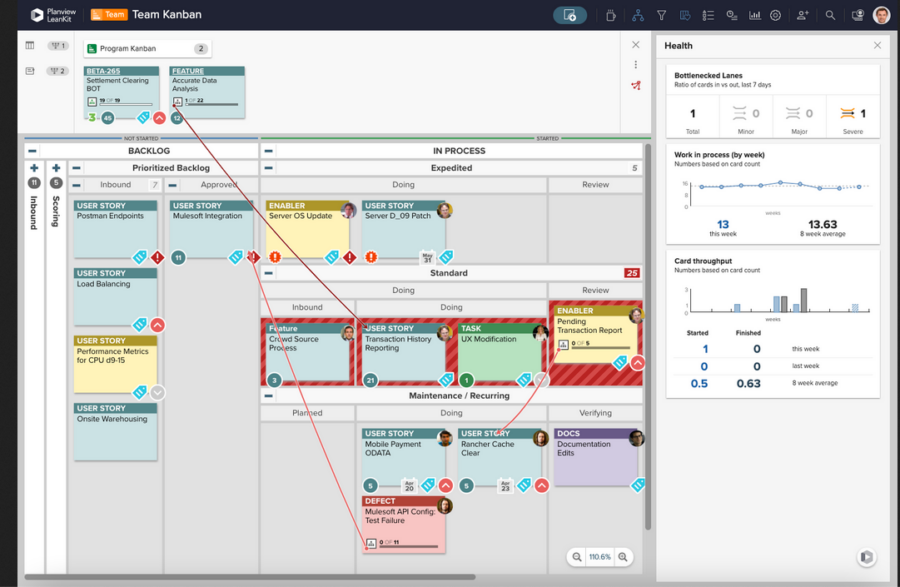Image resolution: width=900 pixels, height=587 pixels.
Task: Click the search magnifier in the top toolbar
Action: click(x=830, y=15)
